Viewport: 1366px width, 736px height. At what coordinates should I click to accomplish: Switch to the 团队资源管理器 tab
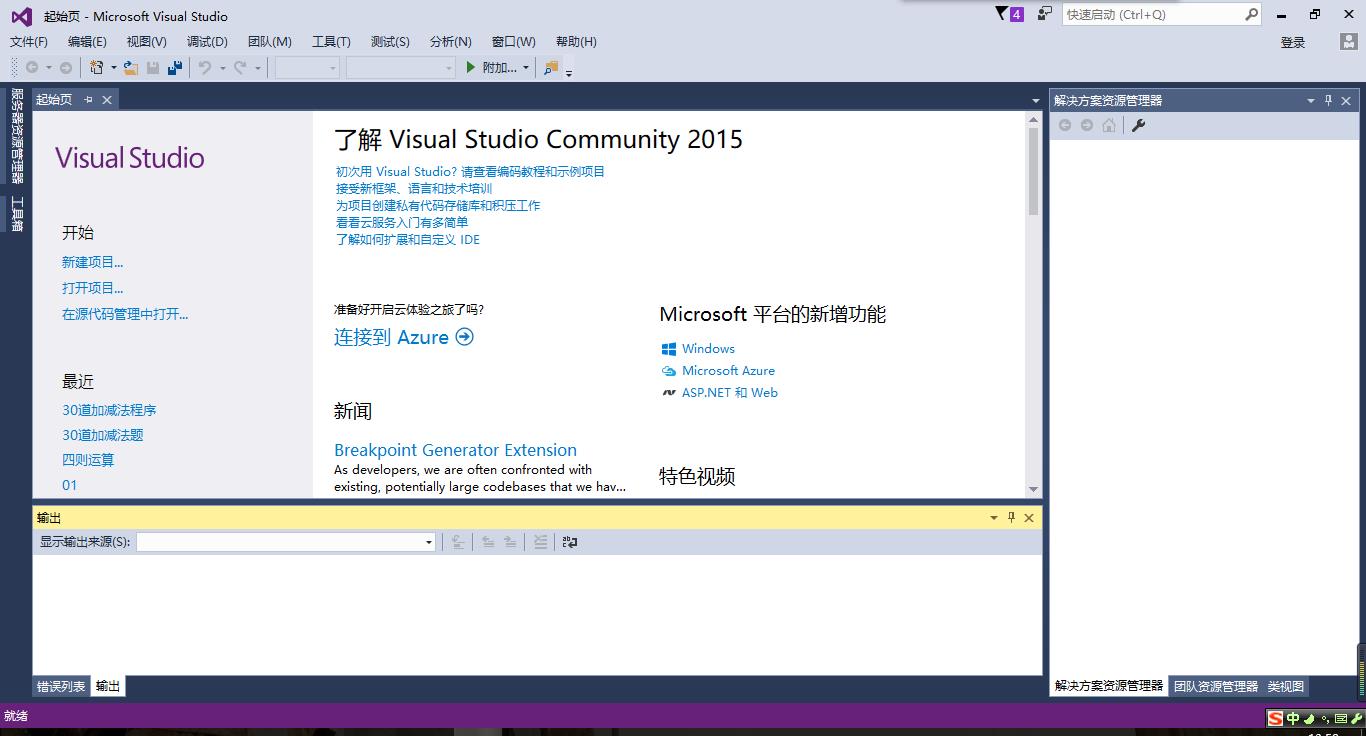coord(1216,686)
